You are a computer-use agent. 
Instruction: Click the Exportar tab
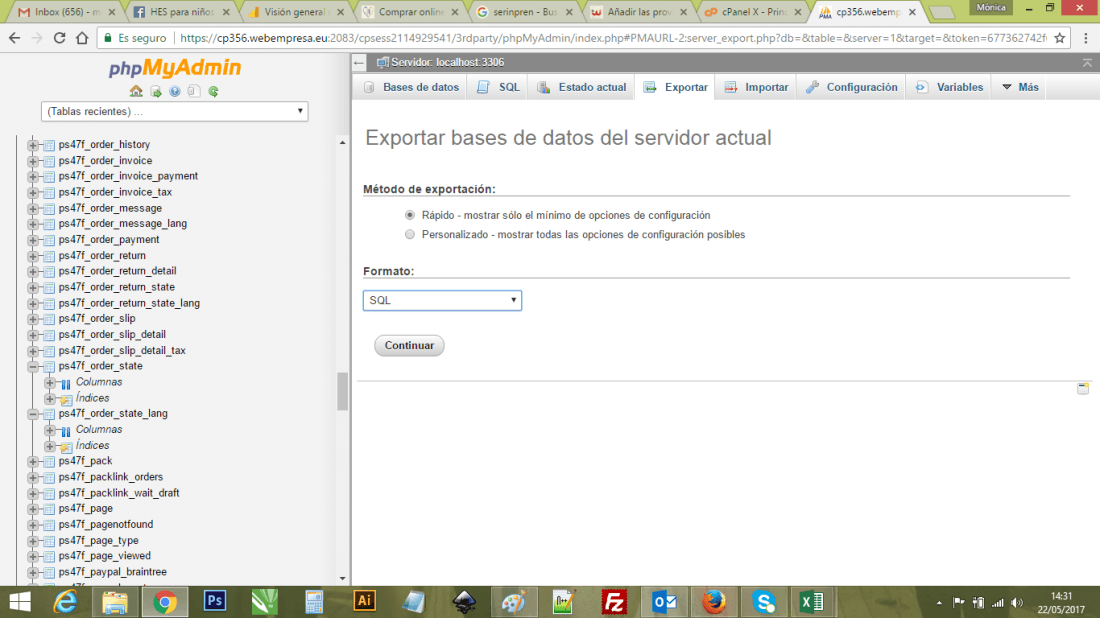(x=676, y=88)
